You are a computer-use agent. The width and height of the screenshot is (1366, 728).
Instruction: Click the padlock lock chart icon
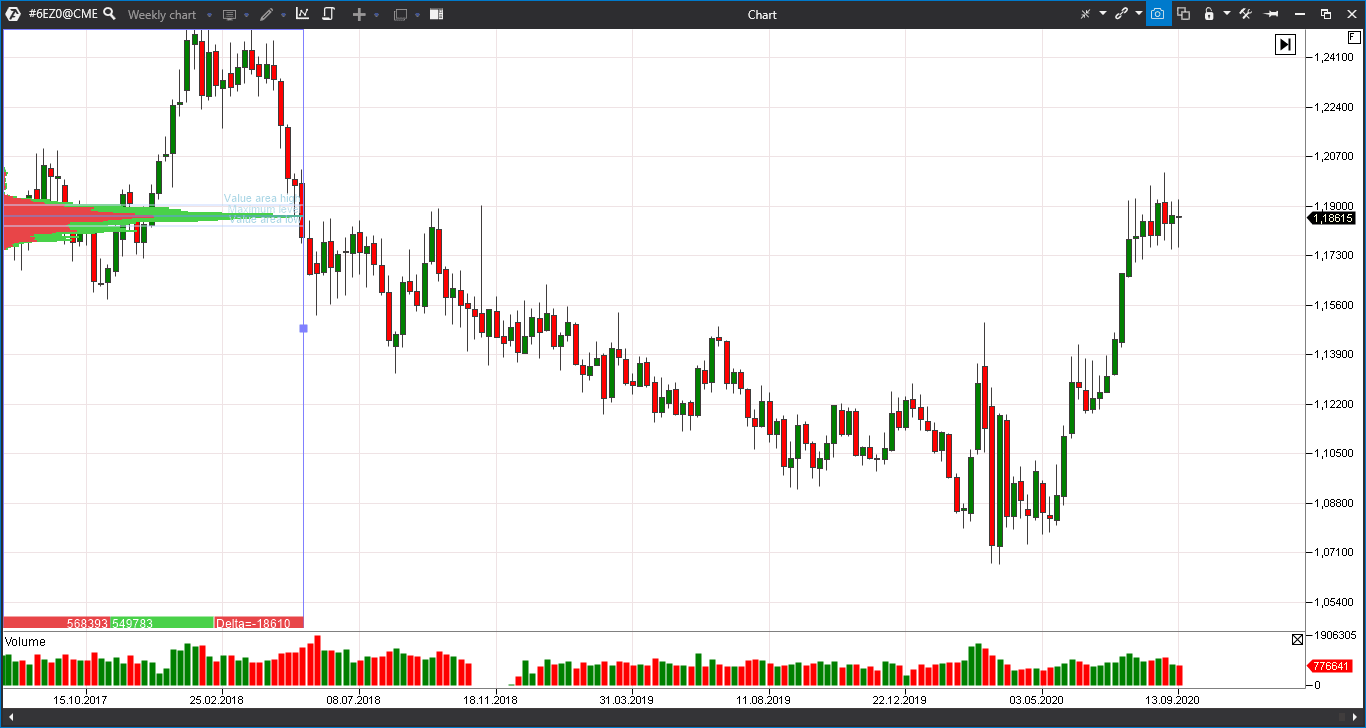click(1209, 14)
